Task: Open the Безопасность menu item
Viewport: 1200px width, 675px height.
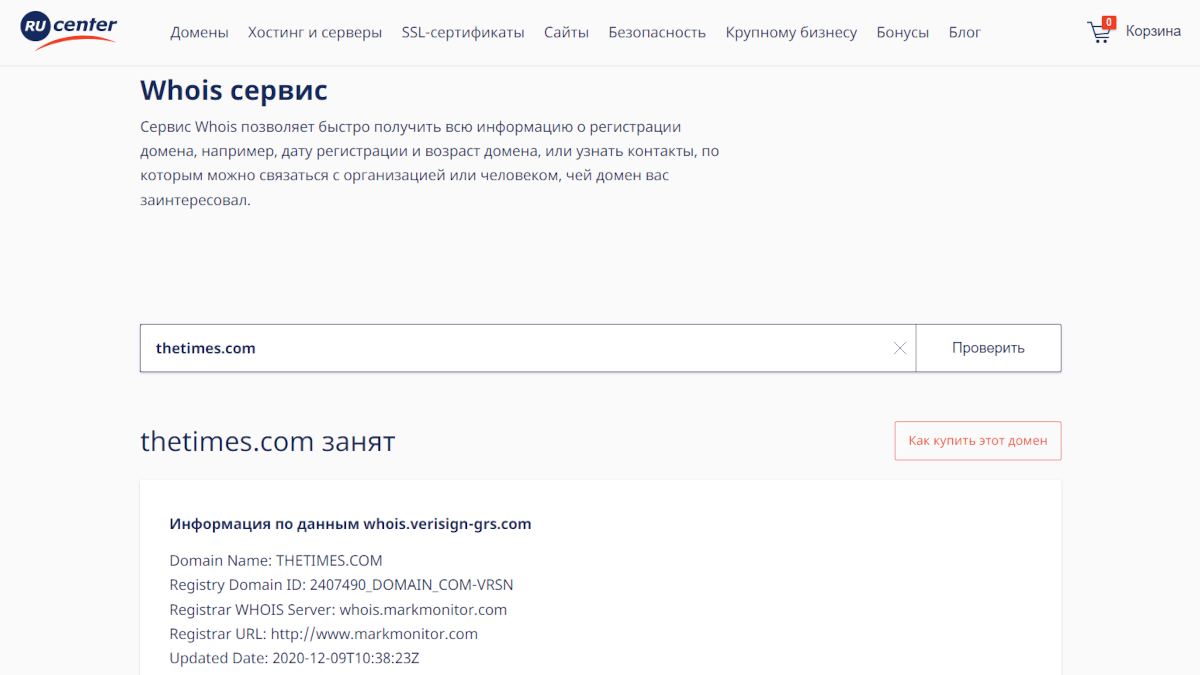Action: point(657,32)
